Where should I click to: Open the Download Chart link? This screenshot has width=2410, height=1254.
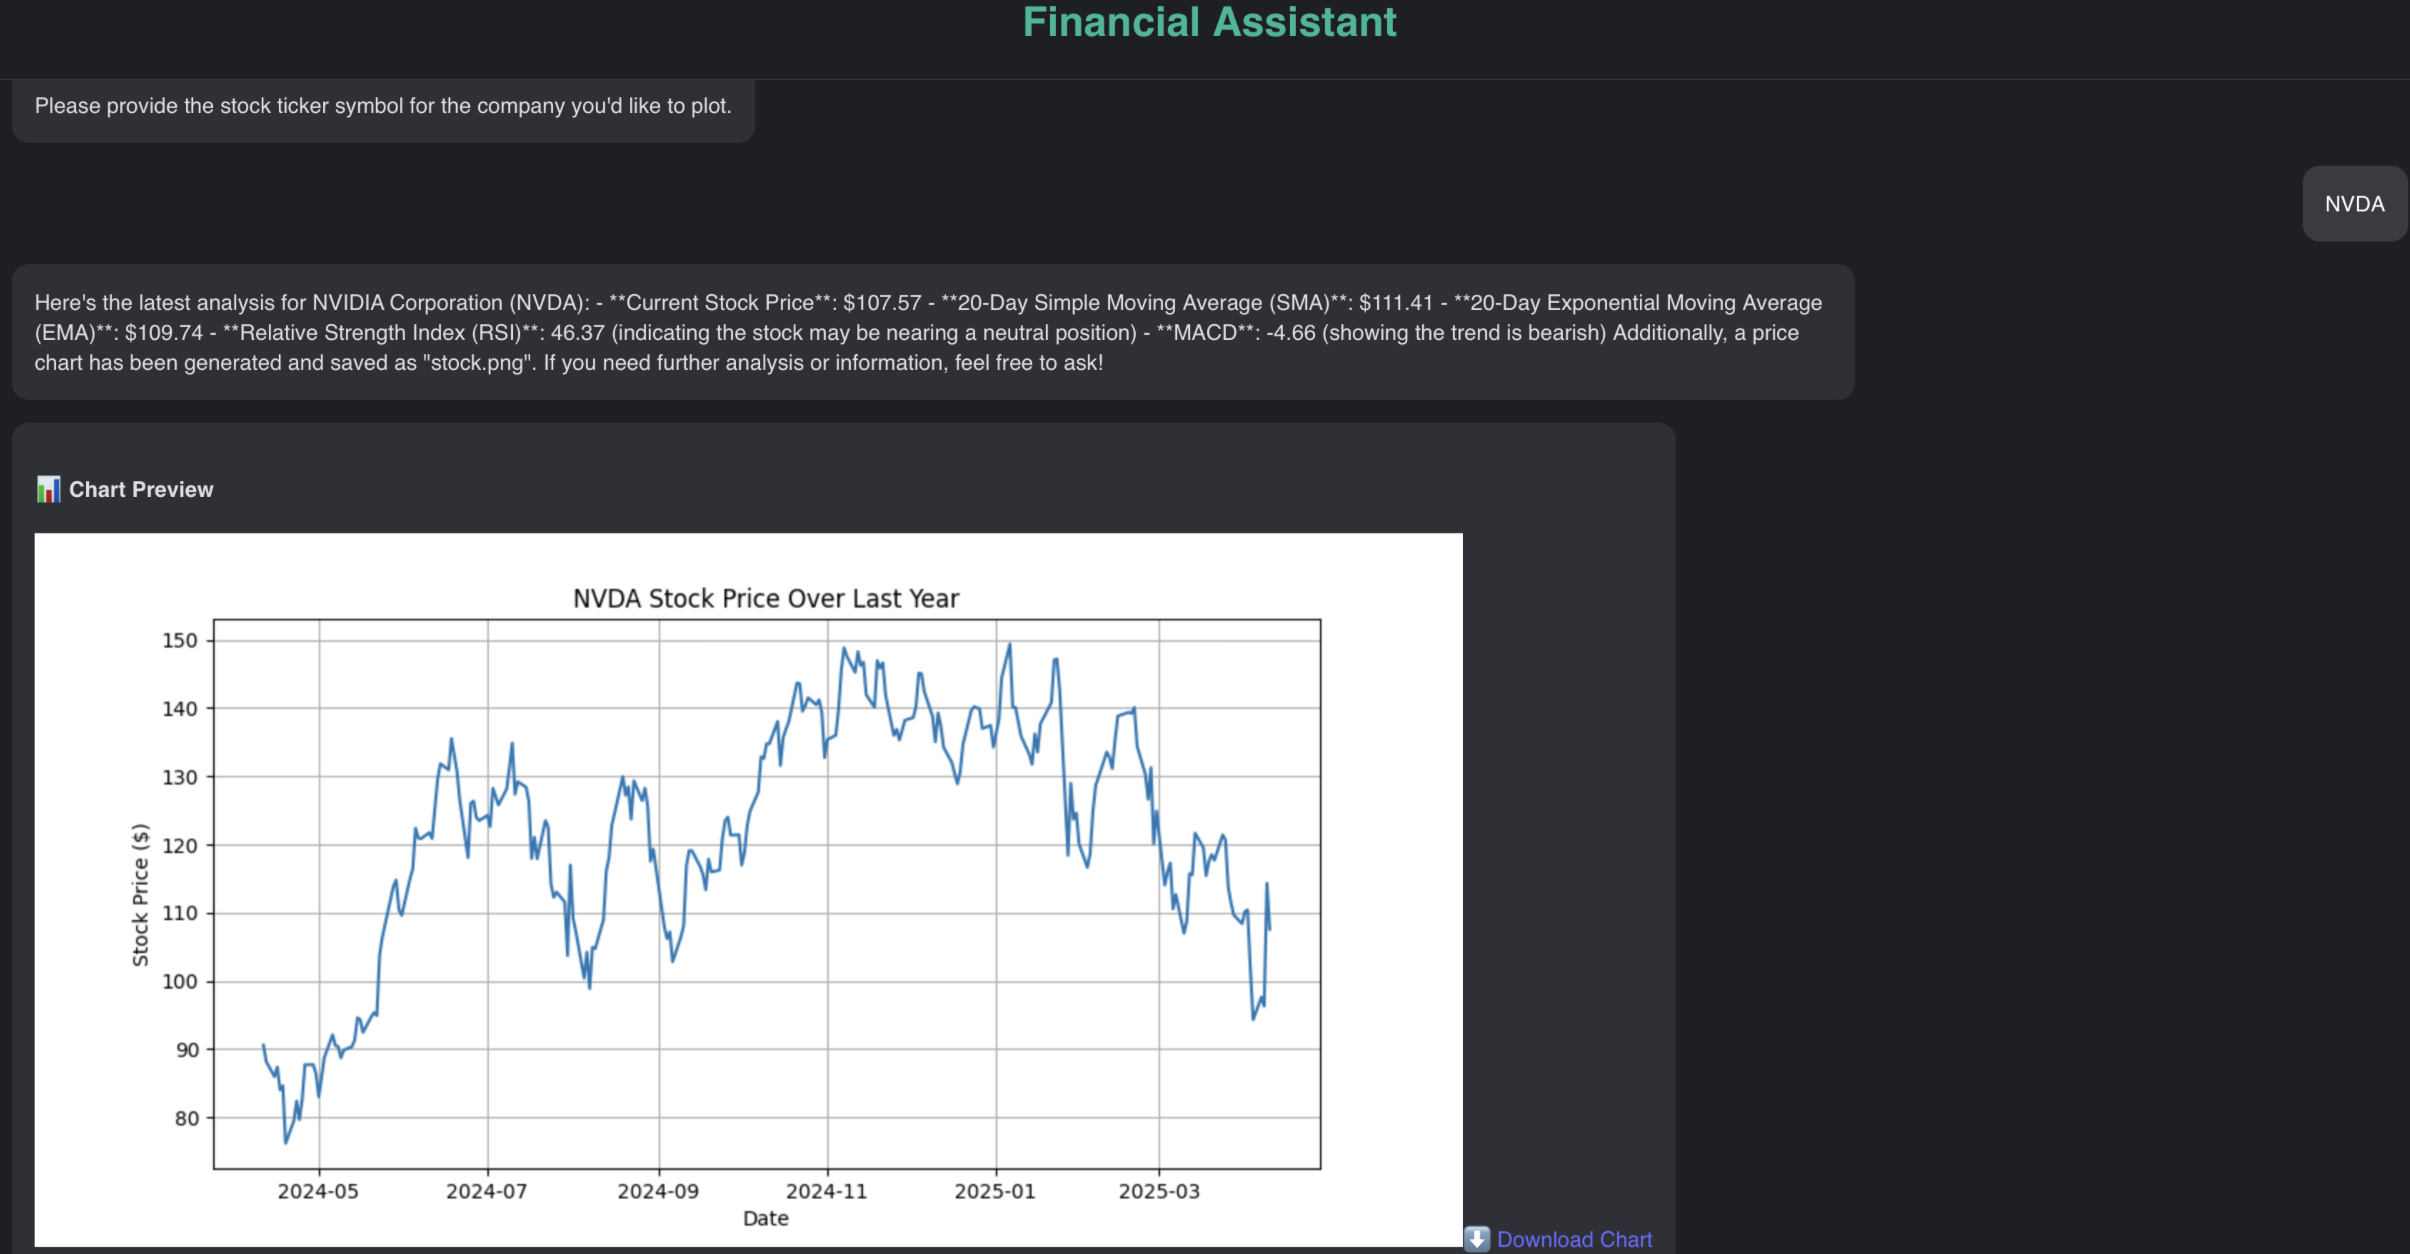(1575, 1239)
